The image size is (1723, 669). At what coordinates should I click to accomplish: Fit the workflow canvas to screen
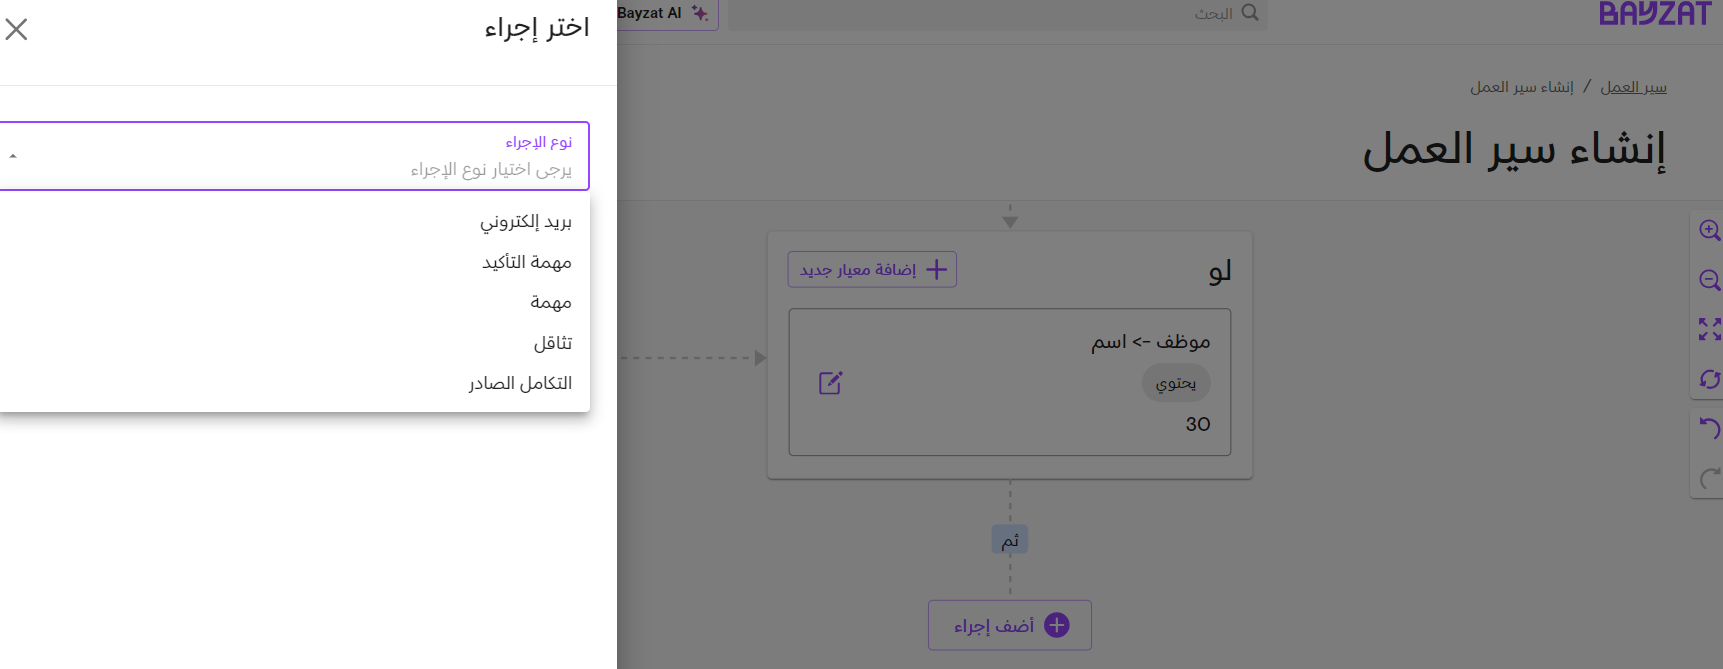1709,329
